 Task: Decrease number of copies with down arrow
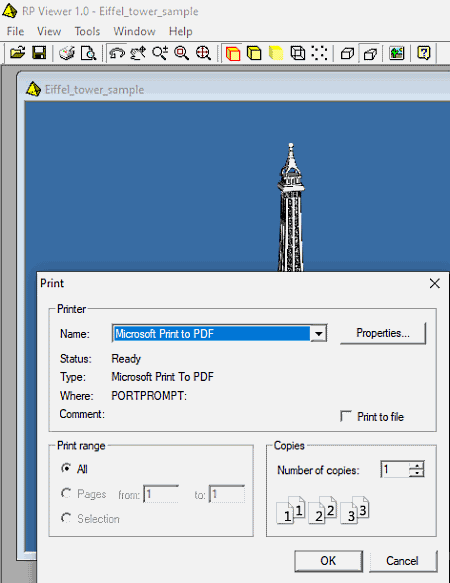[417, 474]
